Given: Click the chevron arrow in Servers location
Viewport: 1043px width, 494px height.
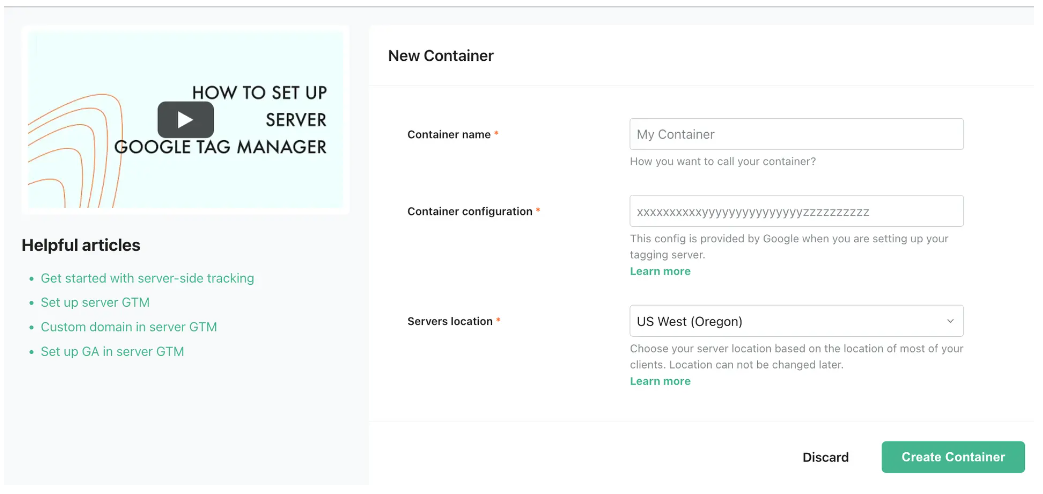Looking at the screenshot, I should (x=949, y=321).
